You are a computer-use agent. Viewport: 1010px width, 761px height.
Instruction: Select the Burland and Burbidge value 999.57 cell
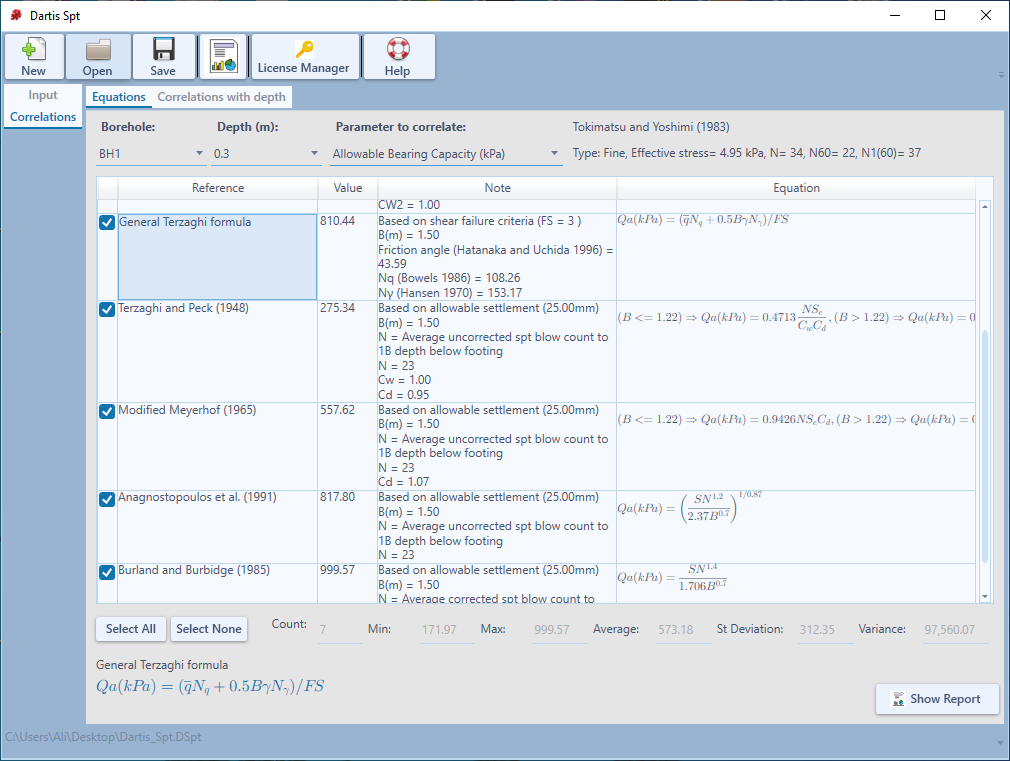point(348,583)
